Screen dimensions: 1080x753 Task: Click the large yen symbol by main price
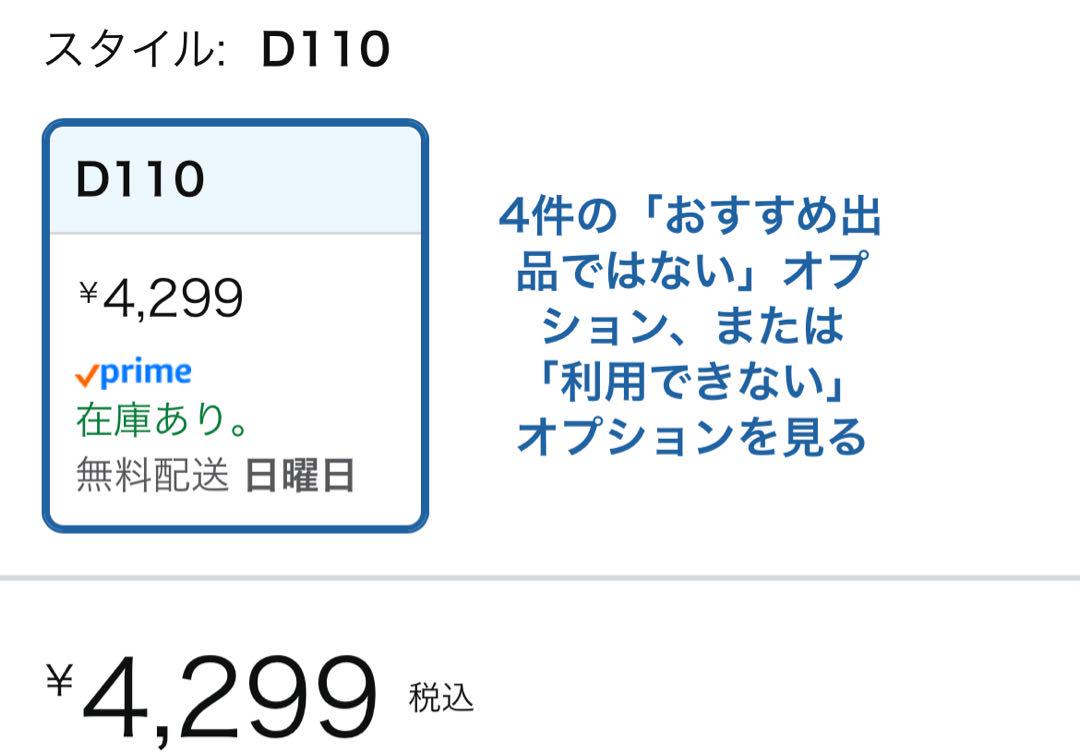(60, 680)
